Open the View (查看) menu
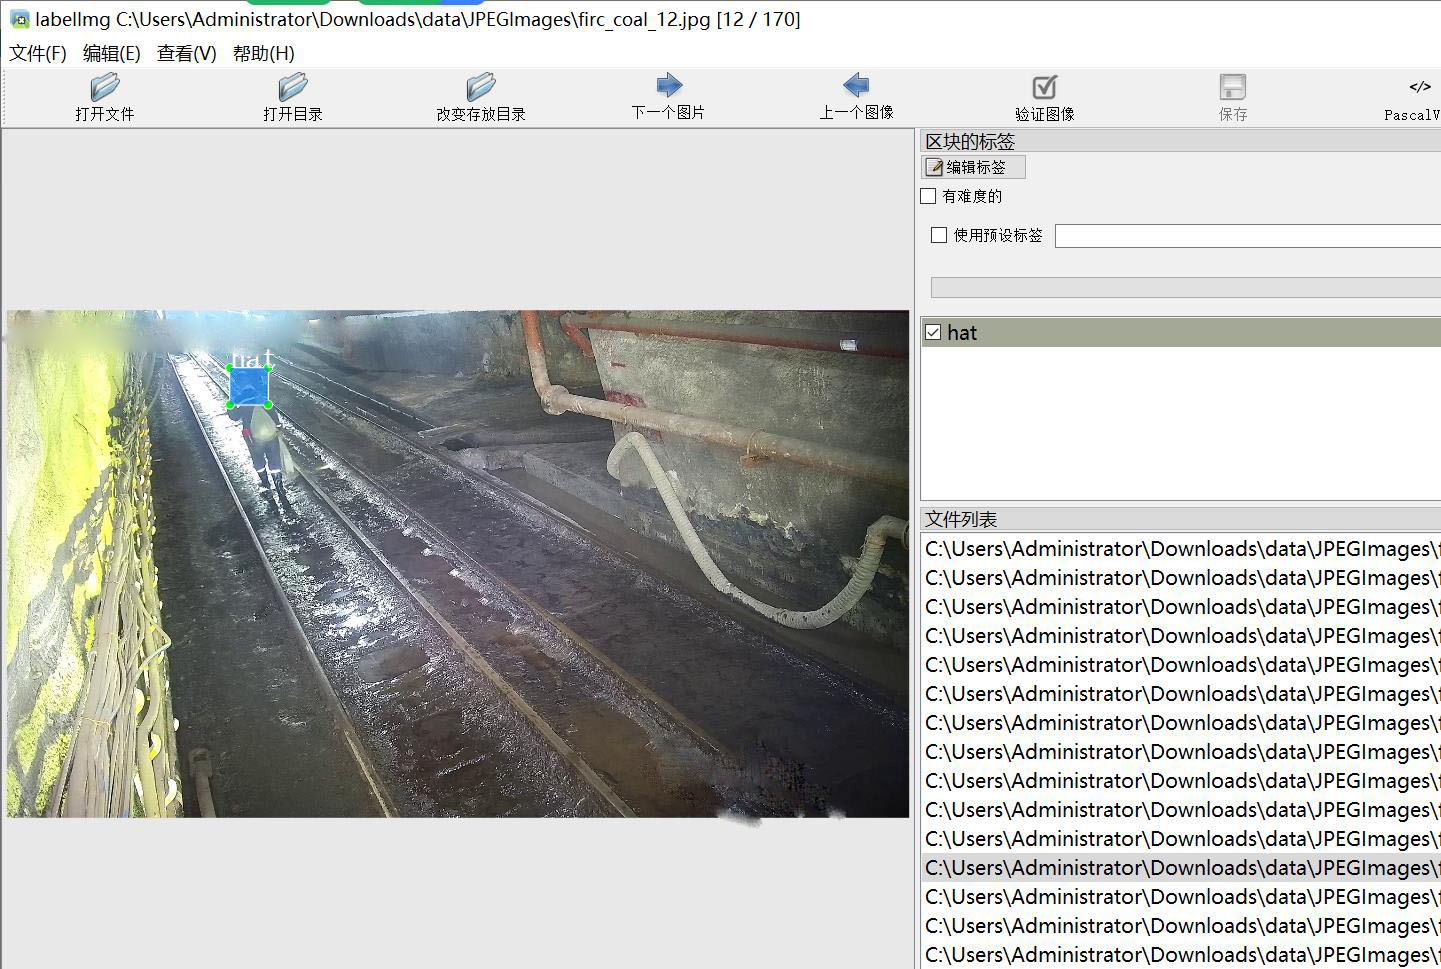Viewport: 1441px width, 969px height. pos(186,53)
